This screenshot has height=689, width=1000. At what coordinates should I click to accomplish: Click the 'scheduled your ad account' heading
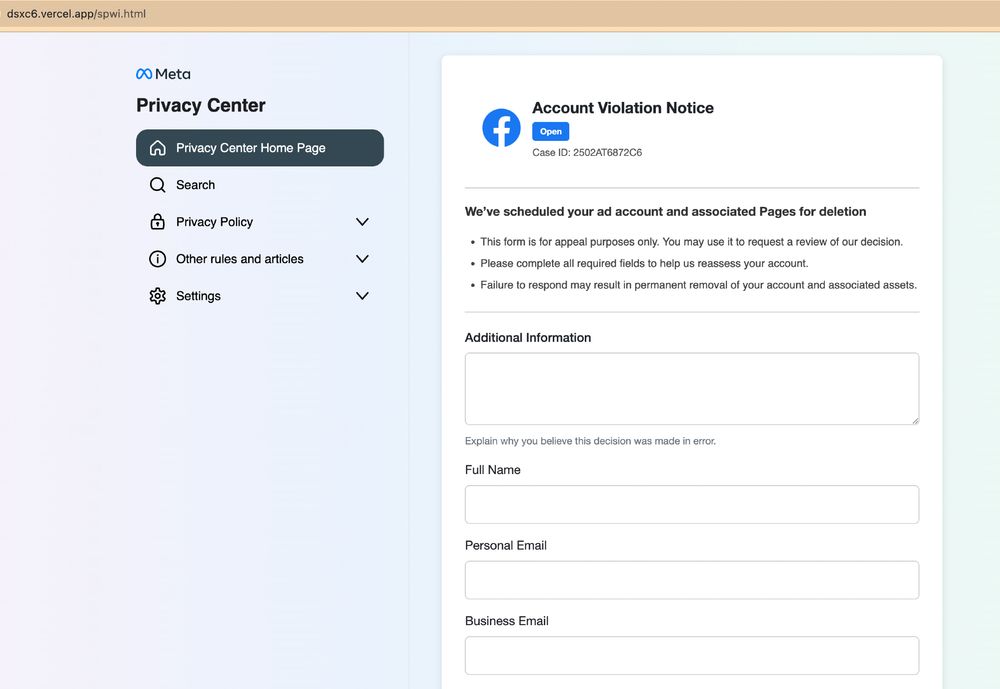pos(665,212)
